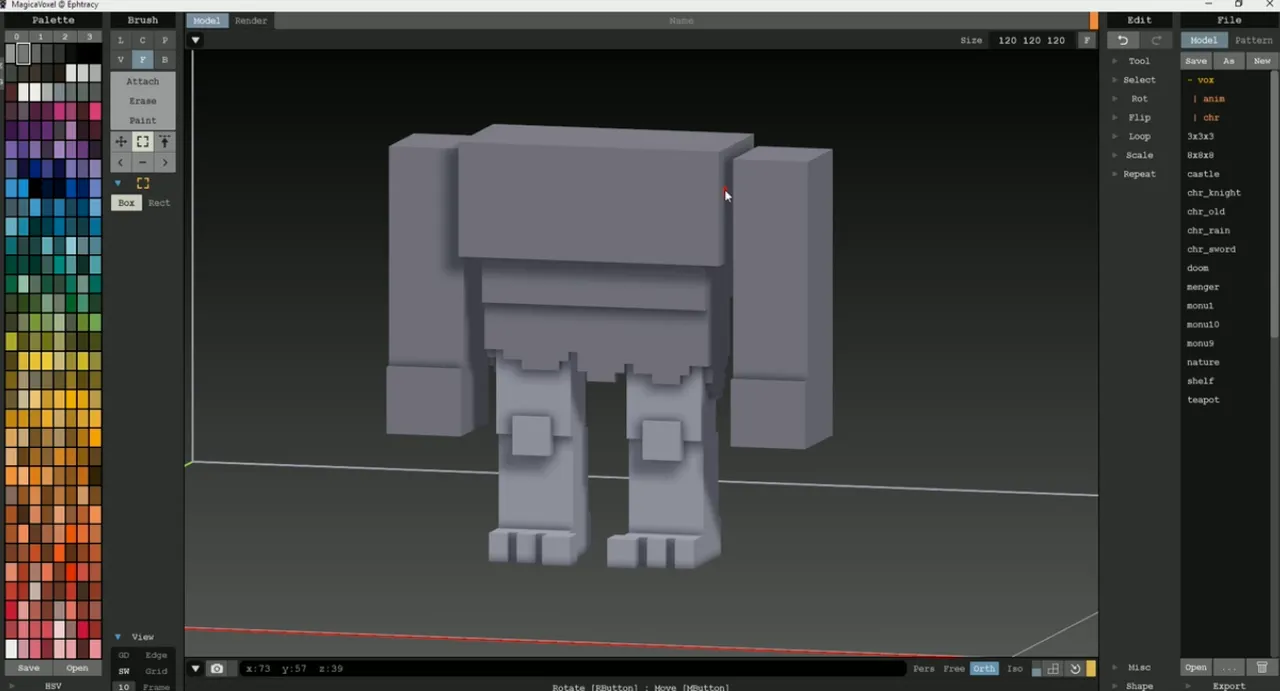Select palette page 3 tab
This screenshot has height=691, width=1280.
pos(90,36)
